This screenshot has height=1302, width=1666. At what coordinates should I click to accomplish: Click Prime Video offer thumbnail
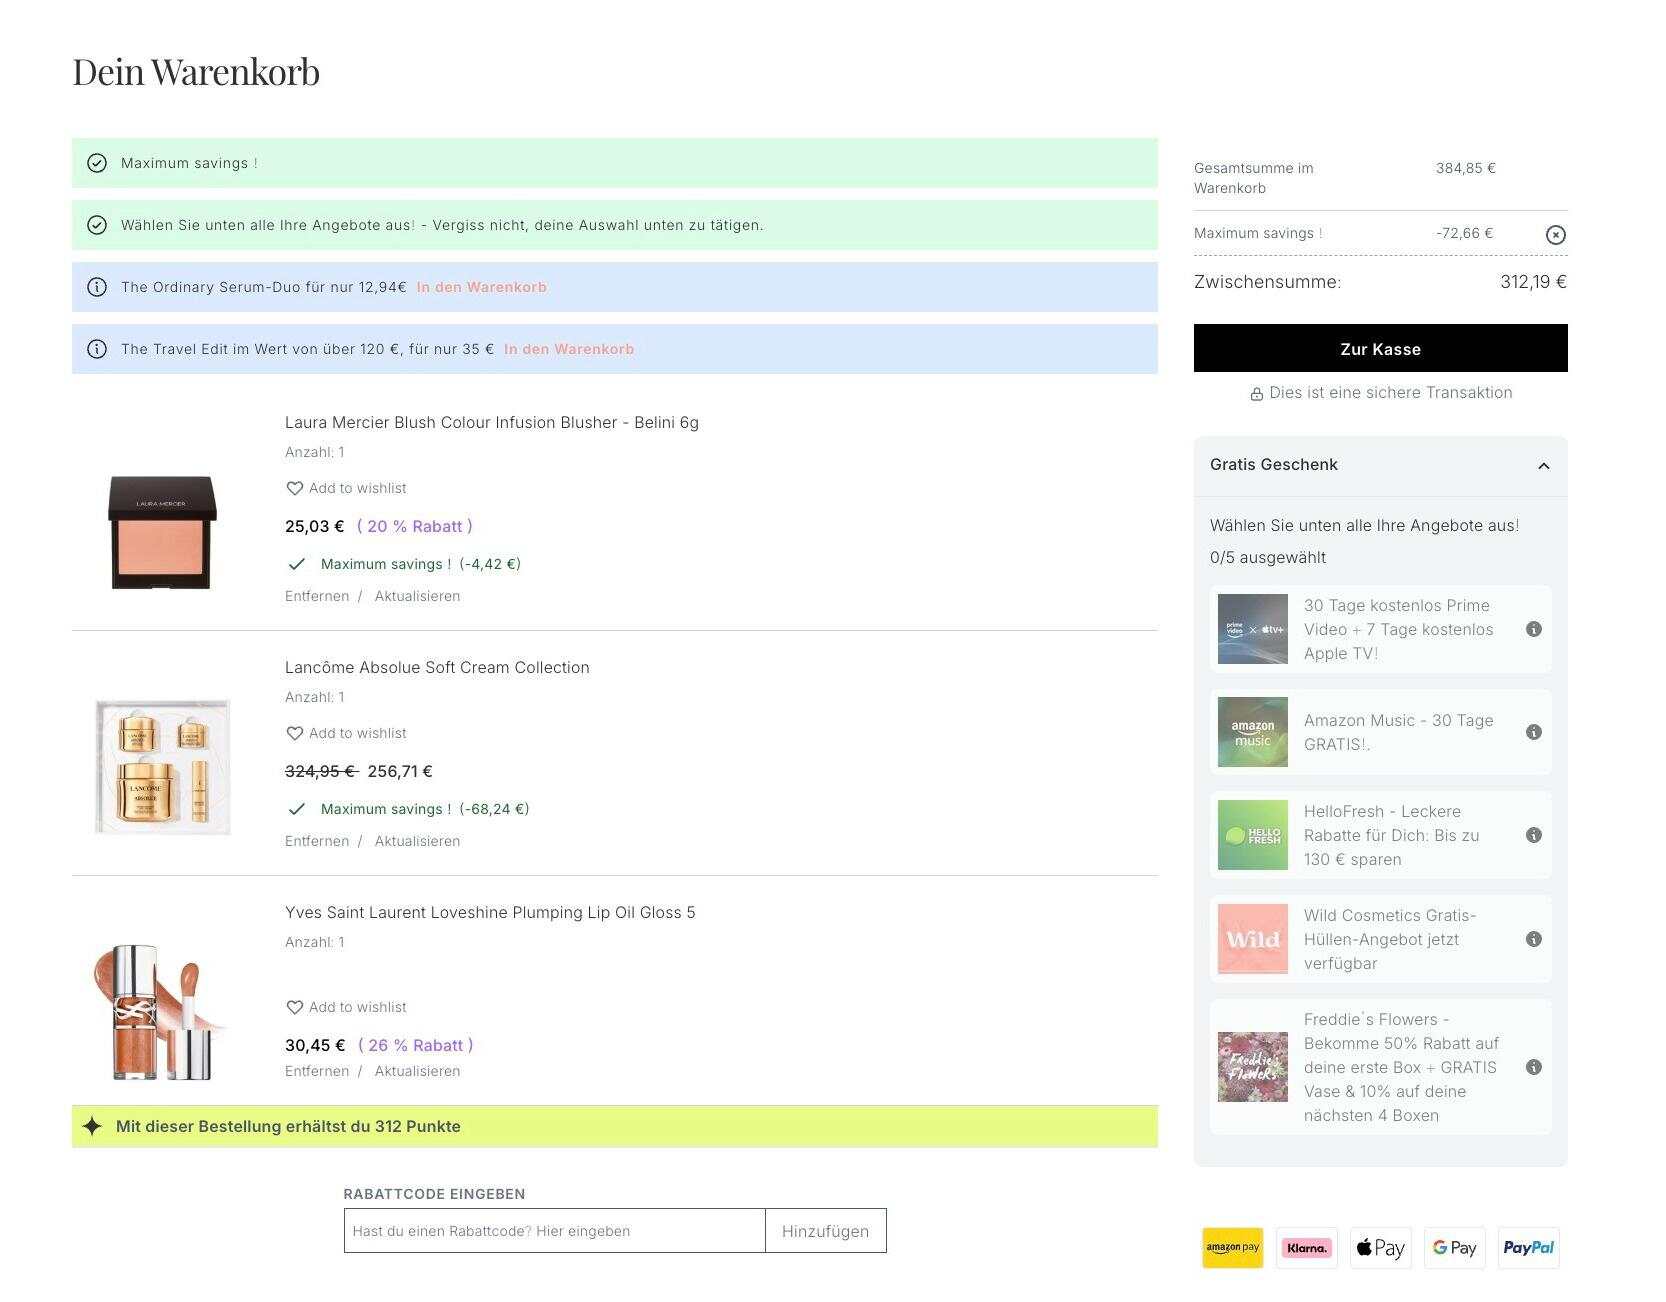point(1252,629)
